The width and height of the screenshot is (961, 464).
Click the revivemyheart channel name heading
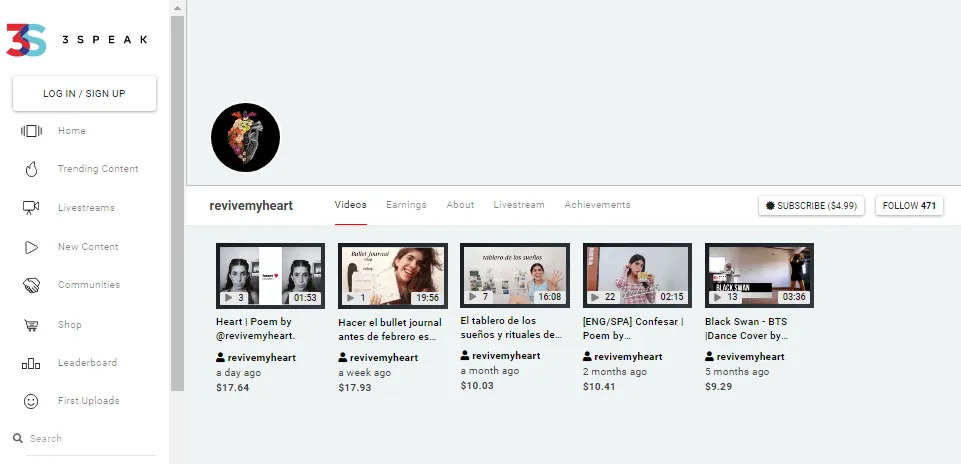pos(251,206)
